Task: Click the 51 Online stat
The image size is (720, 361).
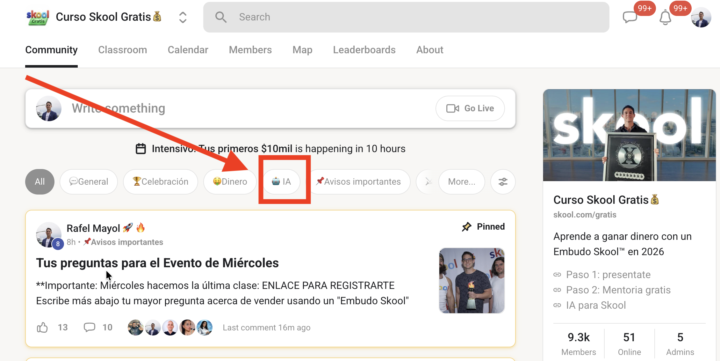Action: (629, 344)
